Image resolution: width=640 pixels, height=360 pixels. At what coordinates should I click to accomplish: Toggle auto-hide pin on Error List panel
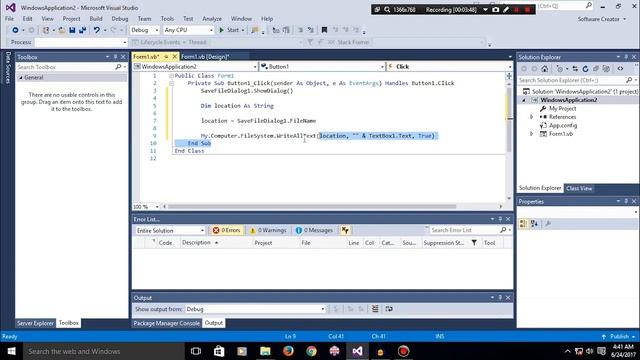(x=500, y=219)
